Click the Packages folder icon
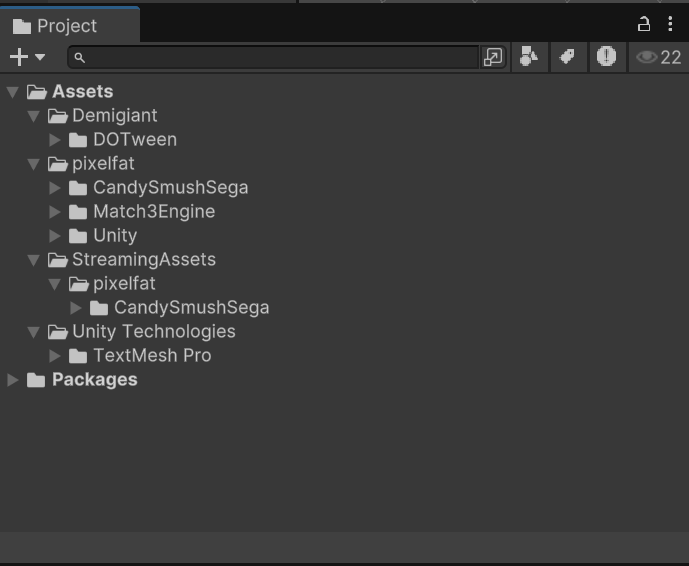Viewport: 689px width, 566px height. (x=37, y=380)
